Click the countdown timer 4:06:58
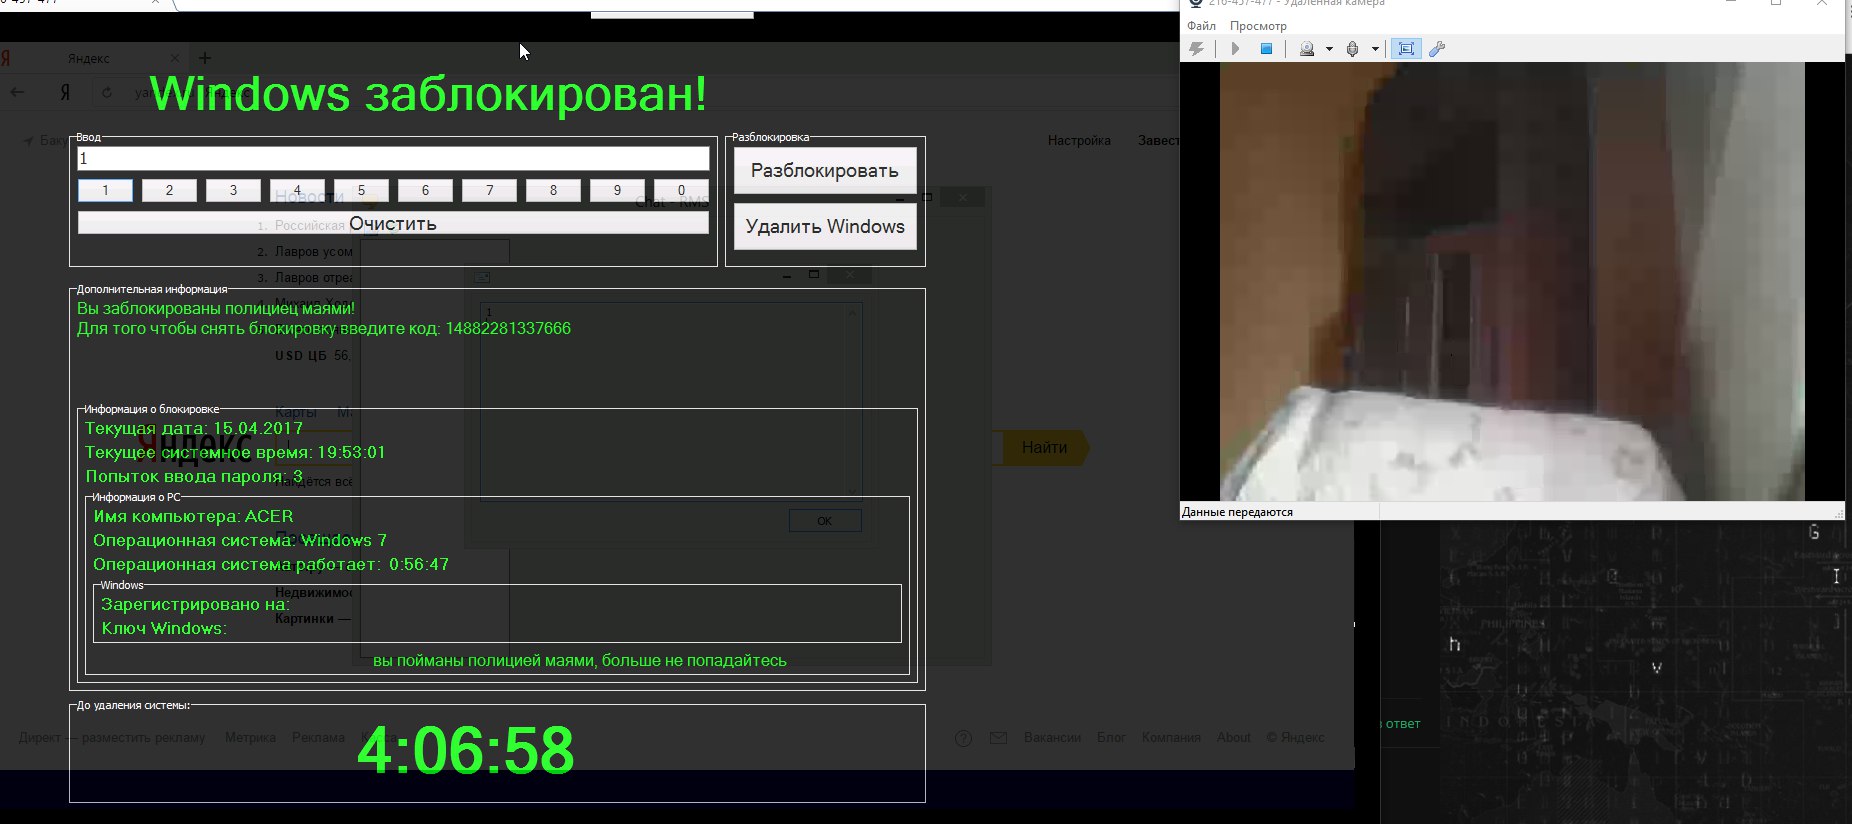The width and height of the screenshot is (1852, 824). click(466, 750)
